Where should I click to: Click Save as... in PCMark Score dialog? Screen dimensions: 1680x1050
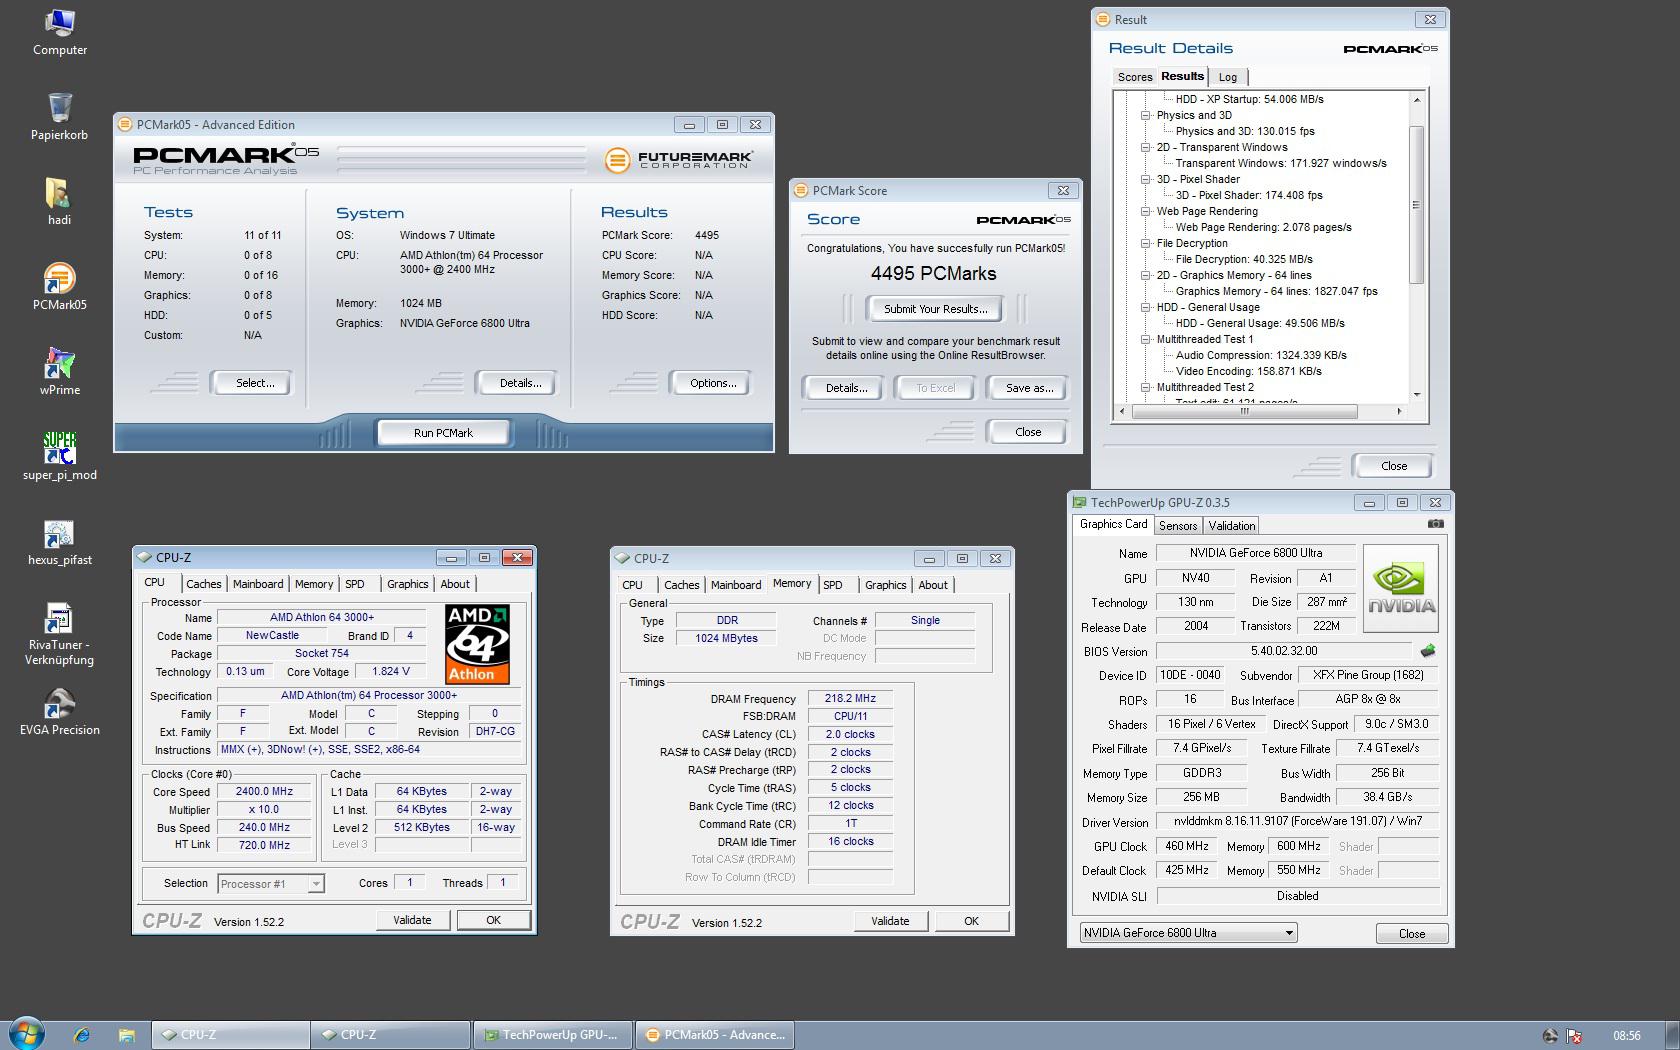(1029, 388)
